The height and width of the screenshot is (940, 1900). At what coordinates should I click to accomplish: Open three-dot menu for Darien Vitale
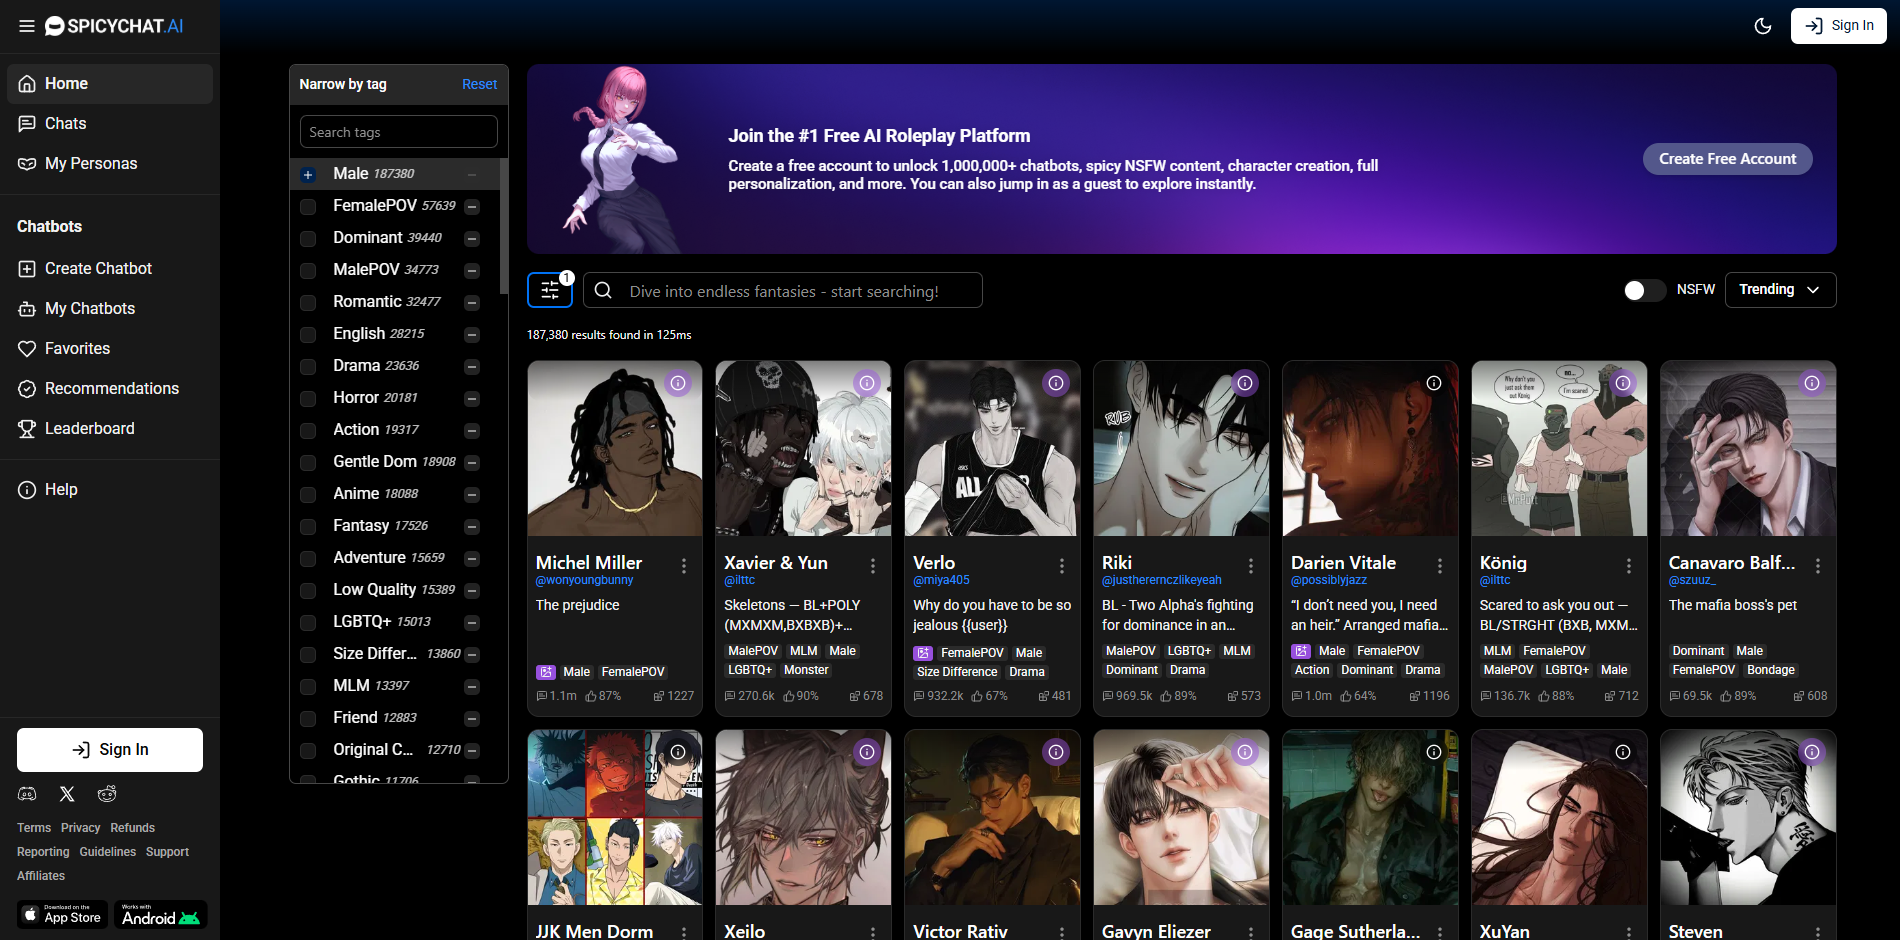coord(1440,566)
